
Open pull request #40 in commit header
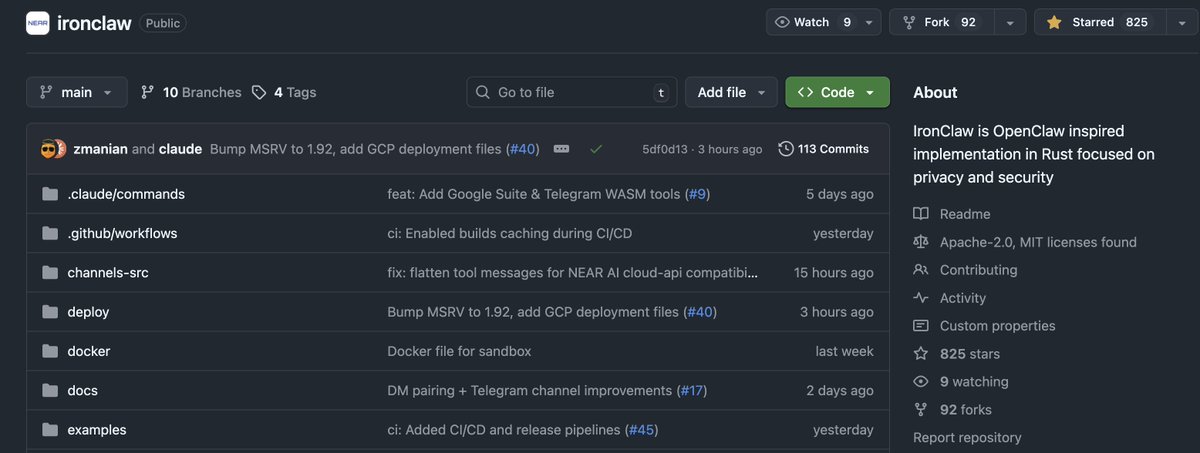click(x=522, y=149)
